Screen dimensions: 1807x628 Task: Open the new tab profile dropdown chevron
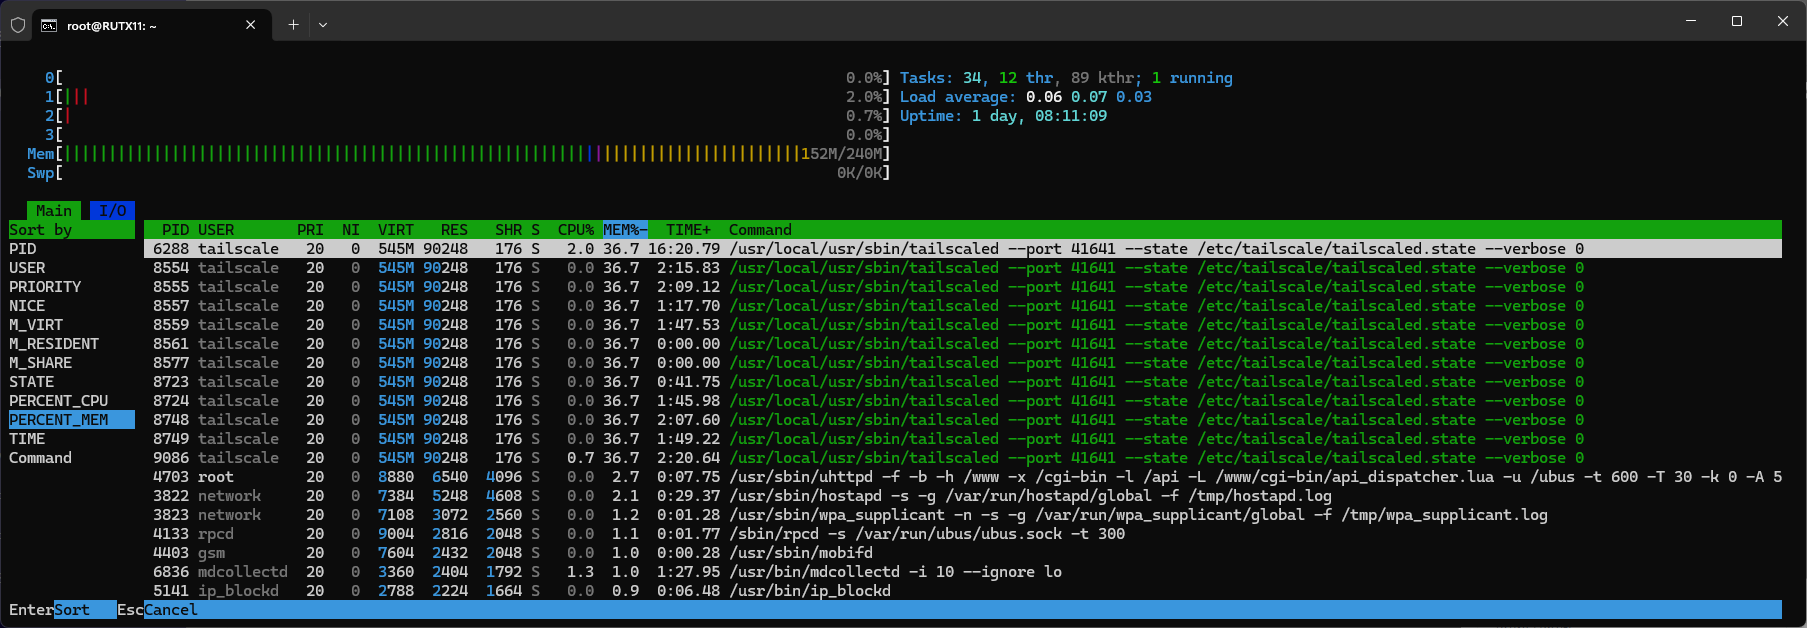pos(322,25)
